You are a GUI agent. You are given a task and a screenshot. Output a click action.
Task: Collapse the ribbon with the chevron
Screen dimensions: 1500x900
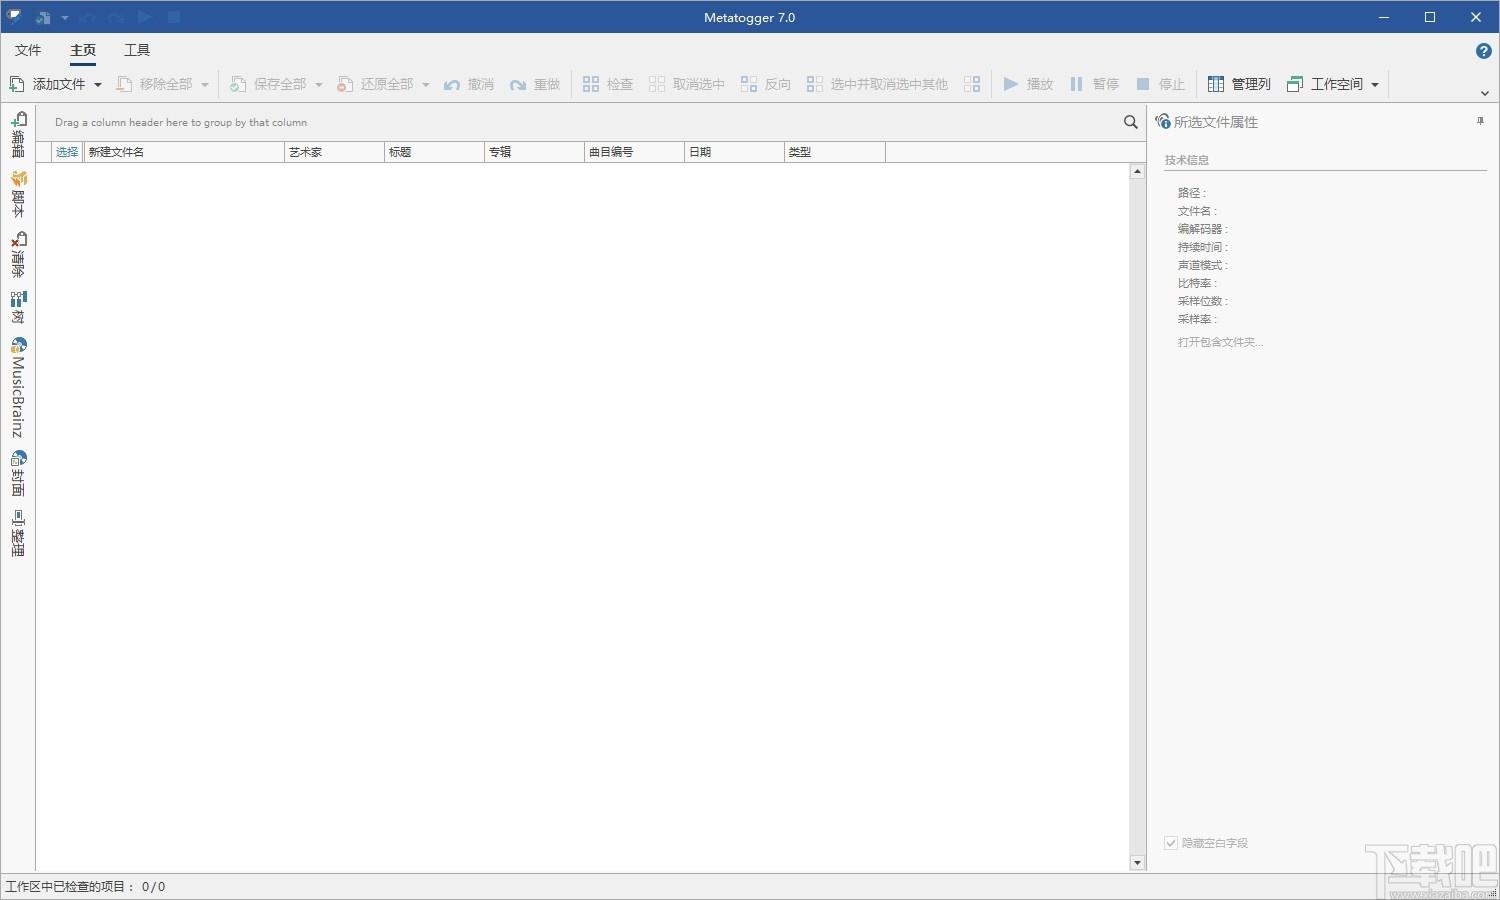tap(1484, 93)
